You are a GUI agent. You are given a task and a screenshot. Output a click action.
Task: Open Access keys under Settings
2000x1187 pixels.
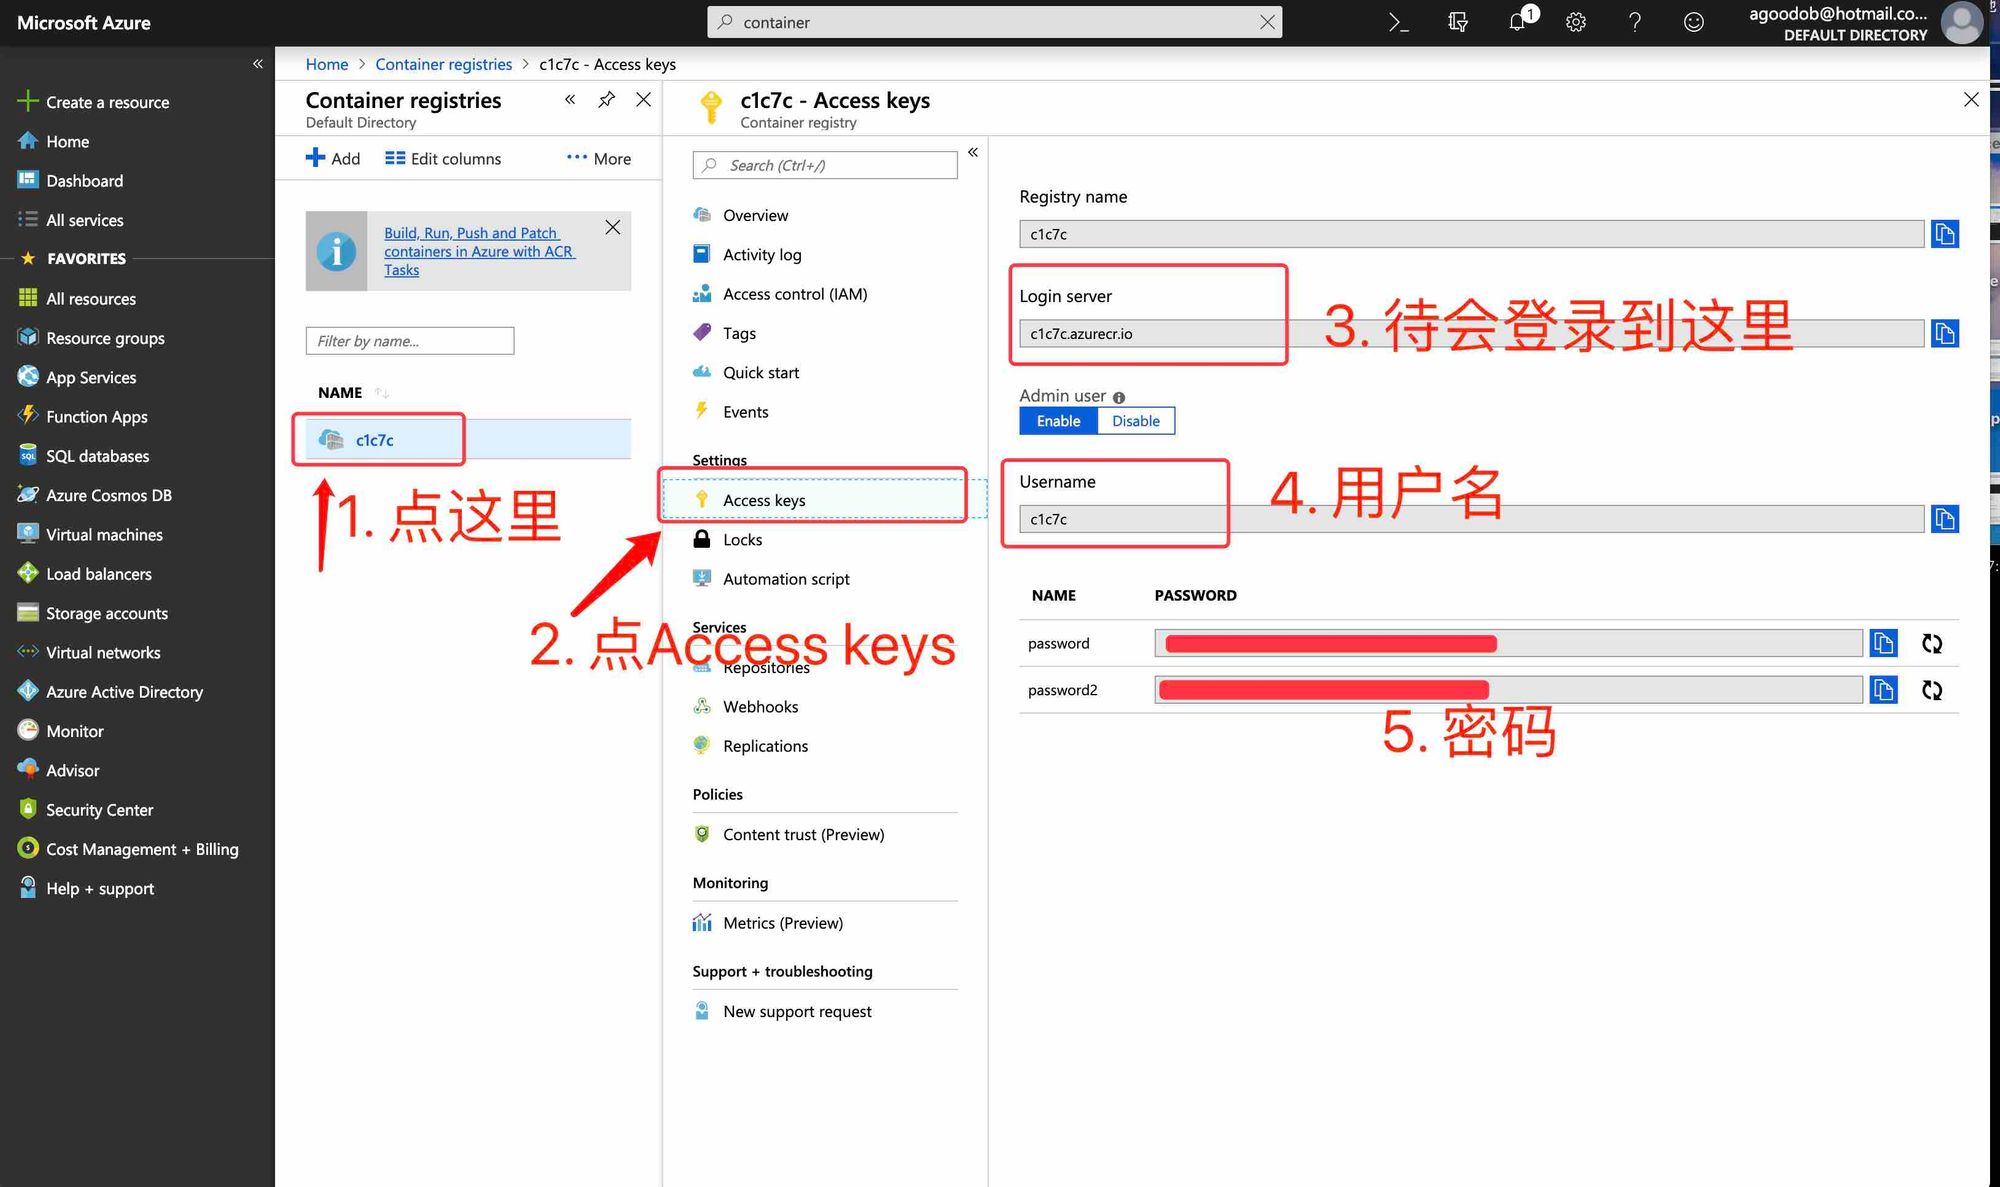(764, 499)
